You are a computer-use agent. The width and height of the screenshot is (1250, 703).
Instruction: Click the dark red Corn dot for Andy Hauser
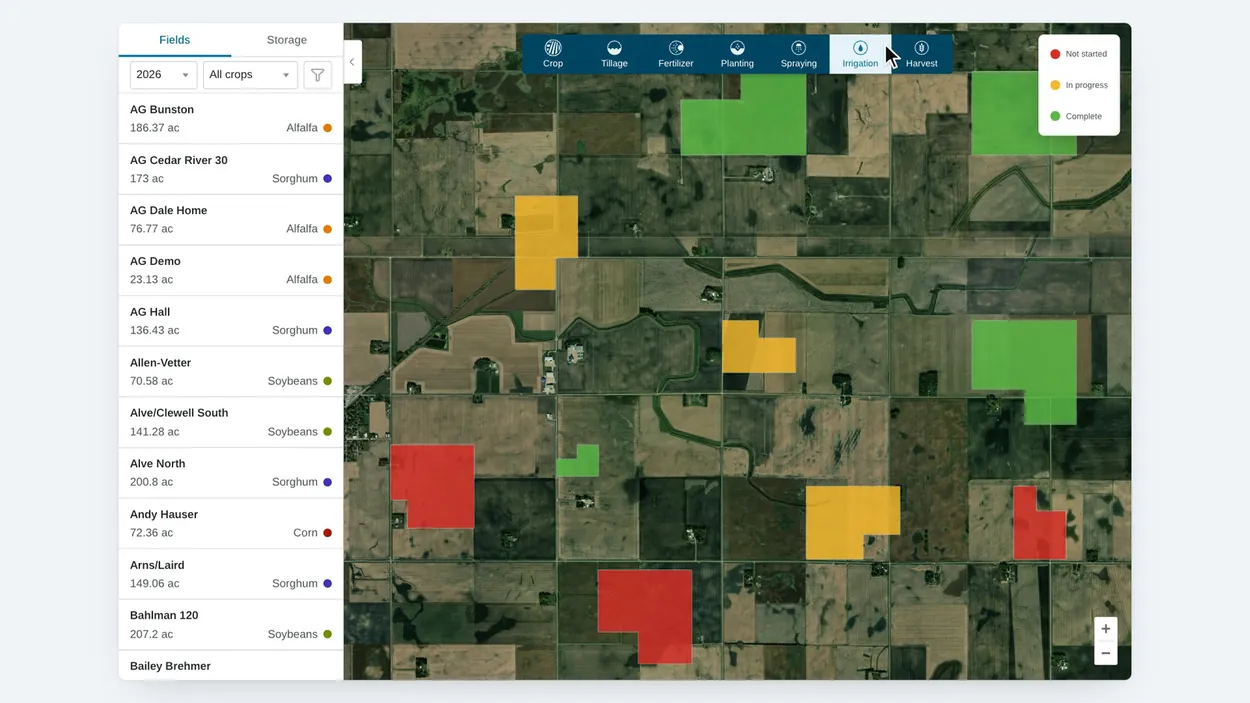click(x=327, y=533)
